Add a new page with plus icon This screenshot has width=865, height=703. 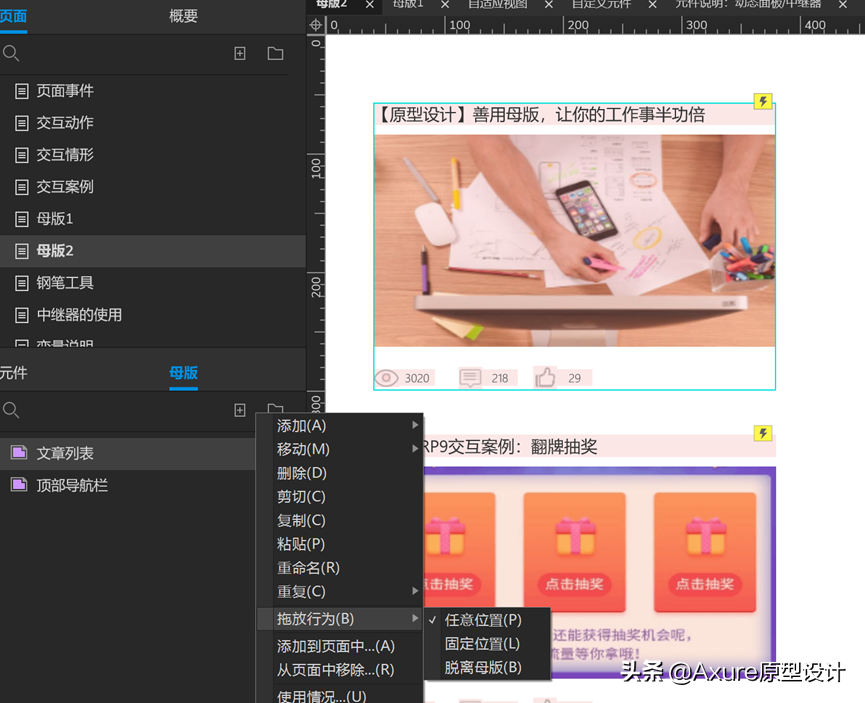click(239, 54)
